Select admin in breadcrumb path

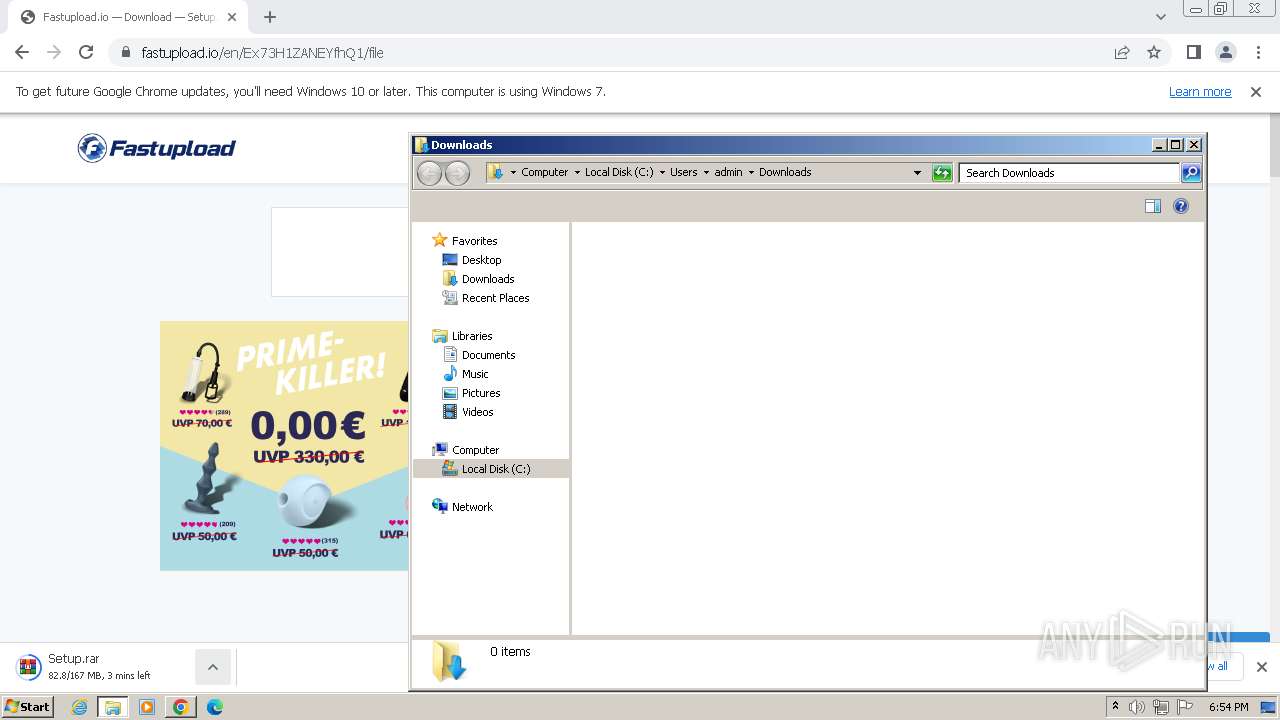(728, 172)
